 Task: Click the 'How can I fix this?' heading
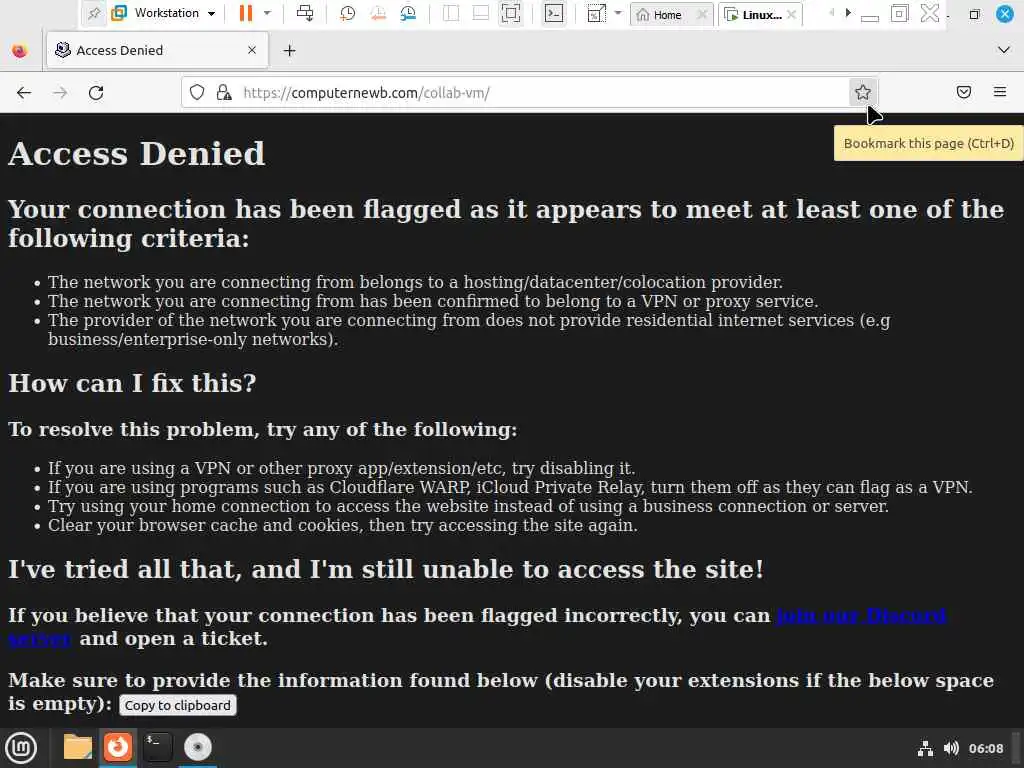[132, 383]
